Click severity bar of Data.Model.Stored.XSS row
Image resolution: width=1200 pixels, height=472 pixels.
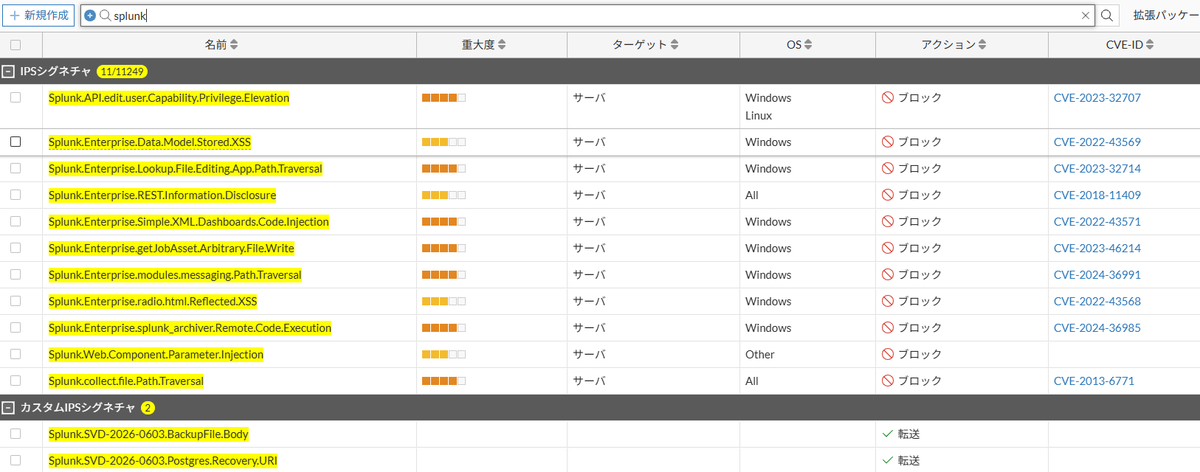point(444,142)
